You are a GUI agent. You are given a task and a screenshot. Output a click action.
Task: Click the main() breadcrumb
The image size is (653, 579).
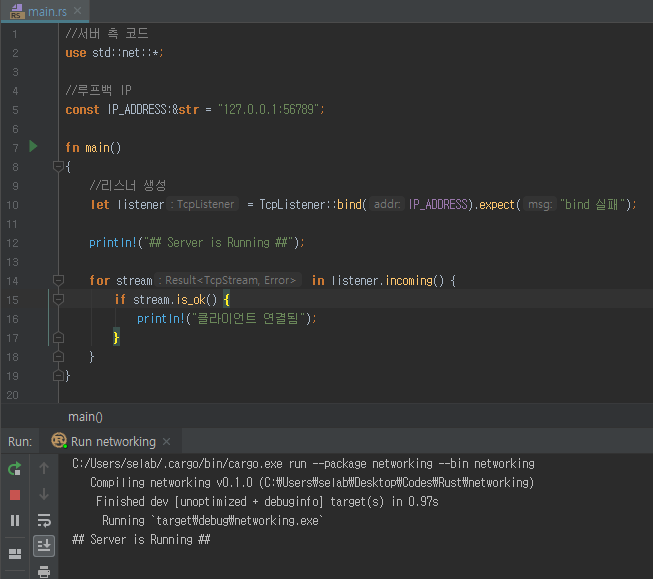coord(85,416)
